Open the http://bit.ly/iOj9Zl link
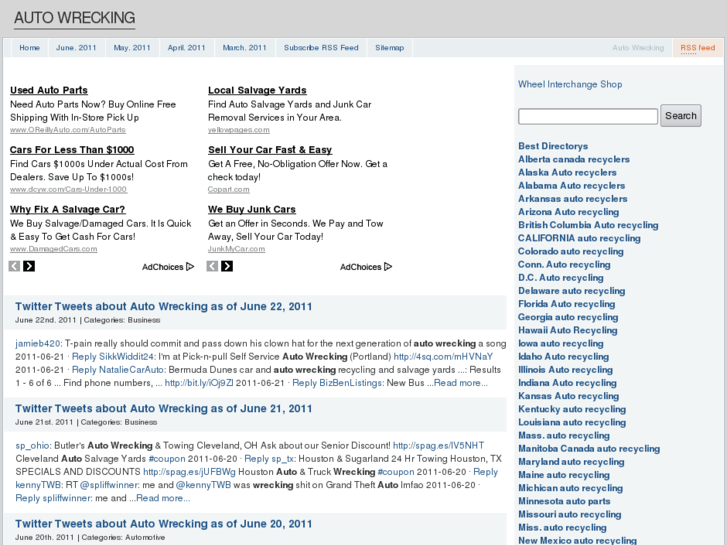This screenshot has height=545, width=727. click(199, 383)
